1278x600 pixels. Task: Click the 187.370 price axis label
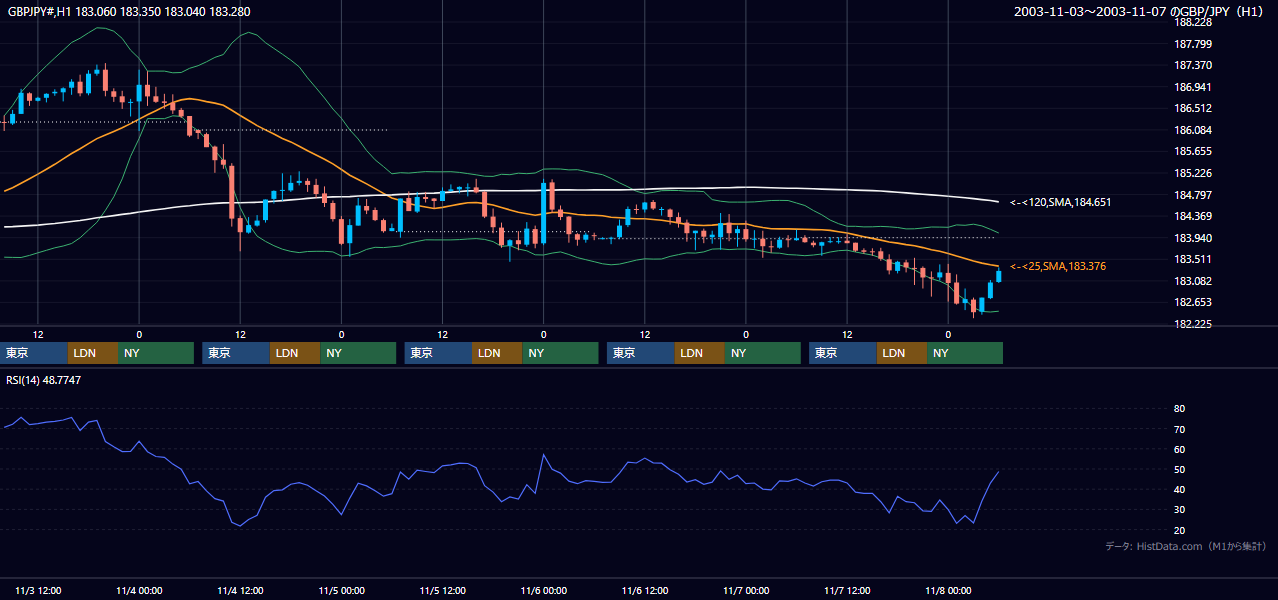1192,65
